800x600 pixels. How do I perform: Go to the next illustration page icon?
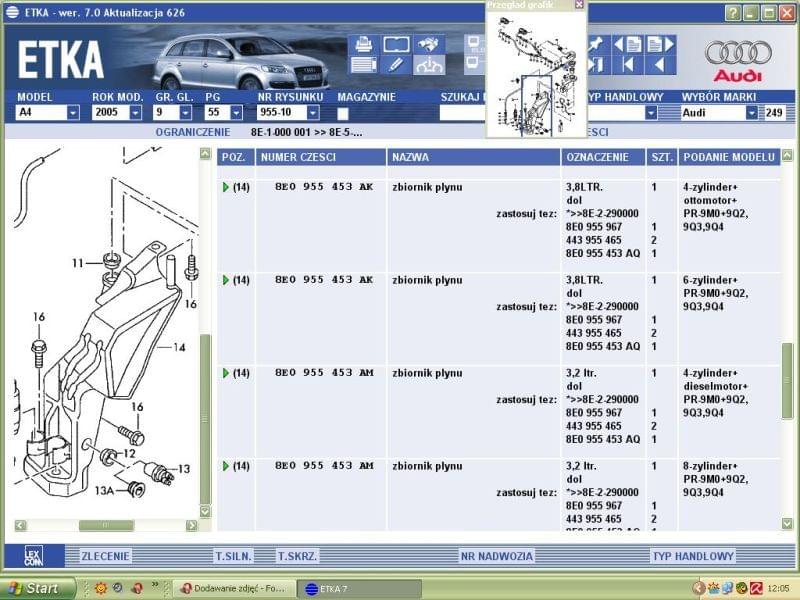659,44
